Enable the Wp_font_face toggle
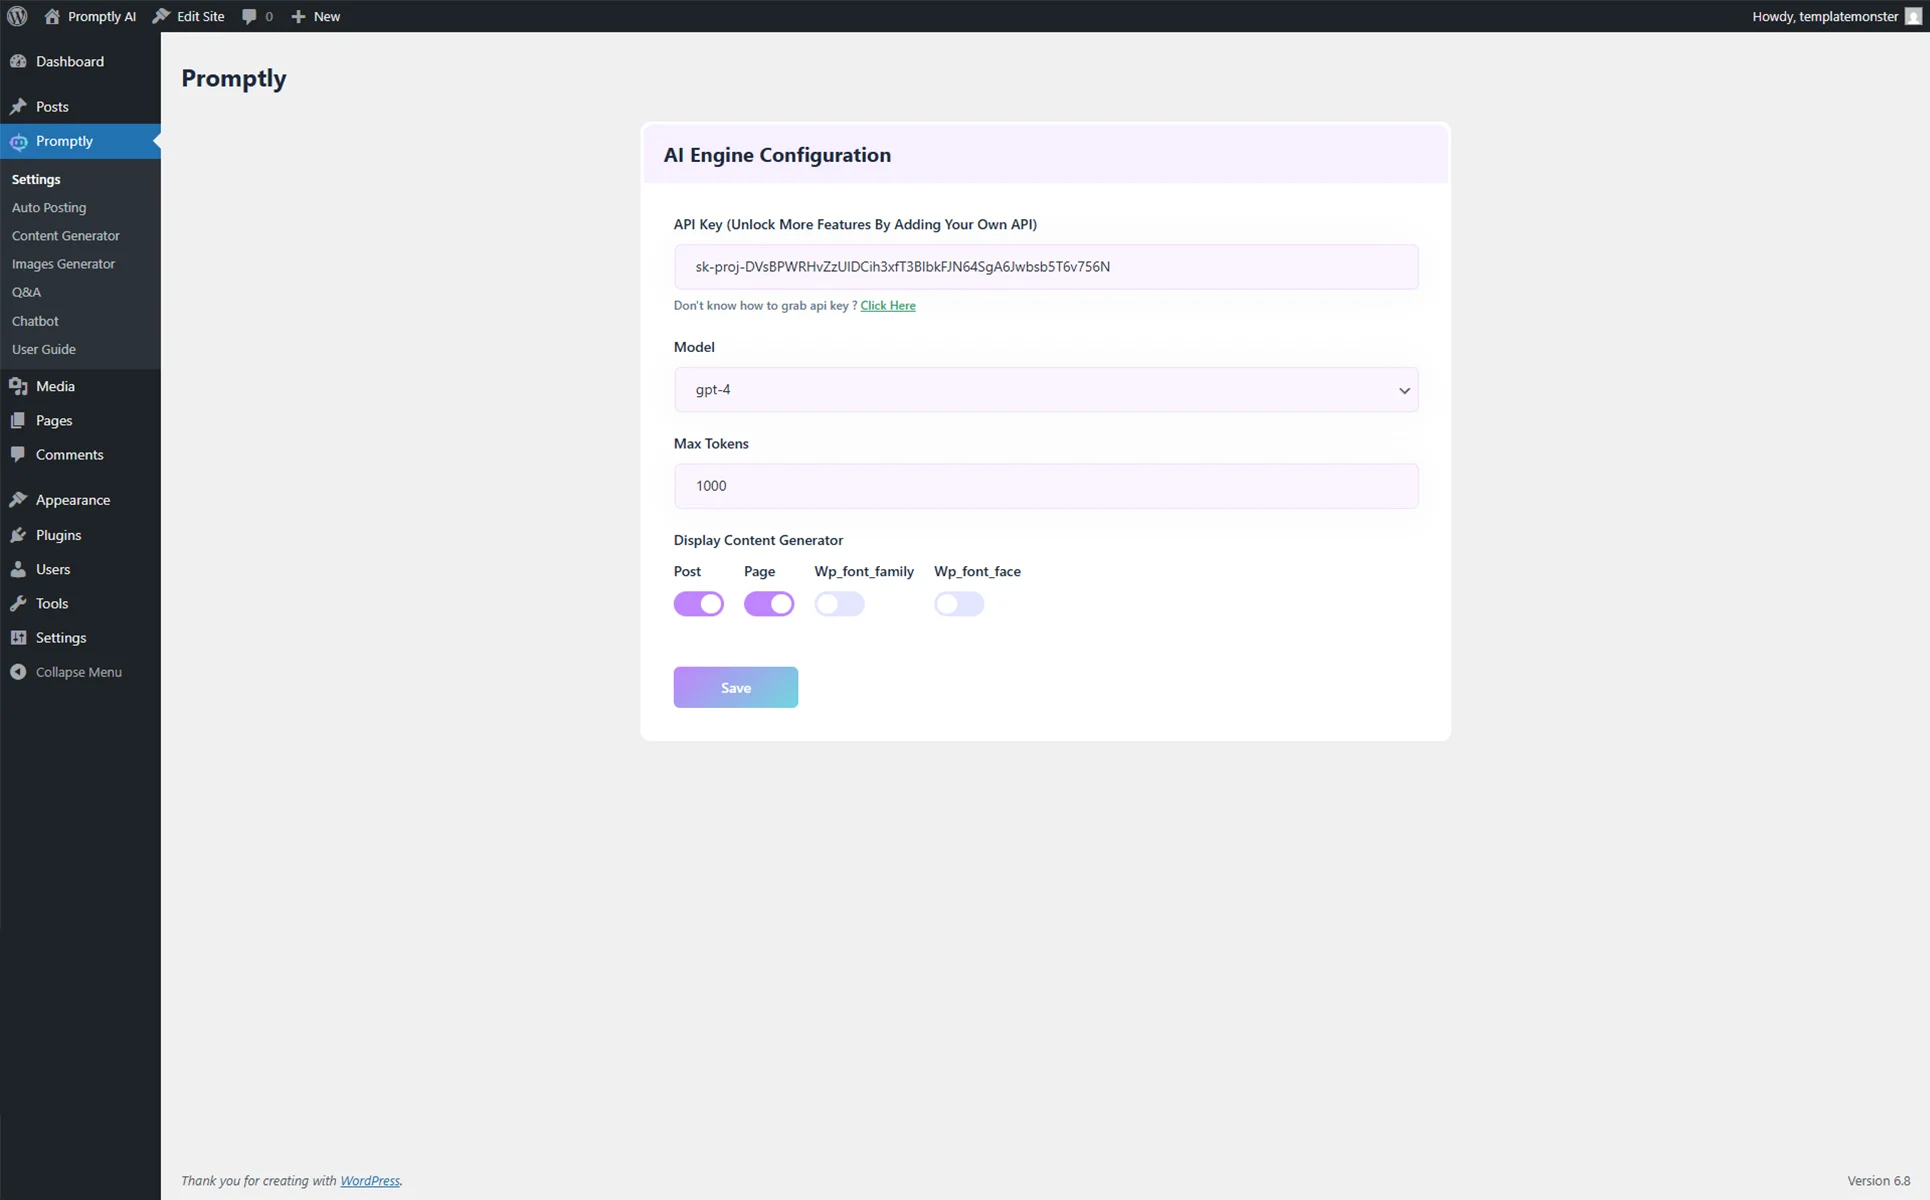This screenshot has width=1930, height=1200. tap(959, 604)
